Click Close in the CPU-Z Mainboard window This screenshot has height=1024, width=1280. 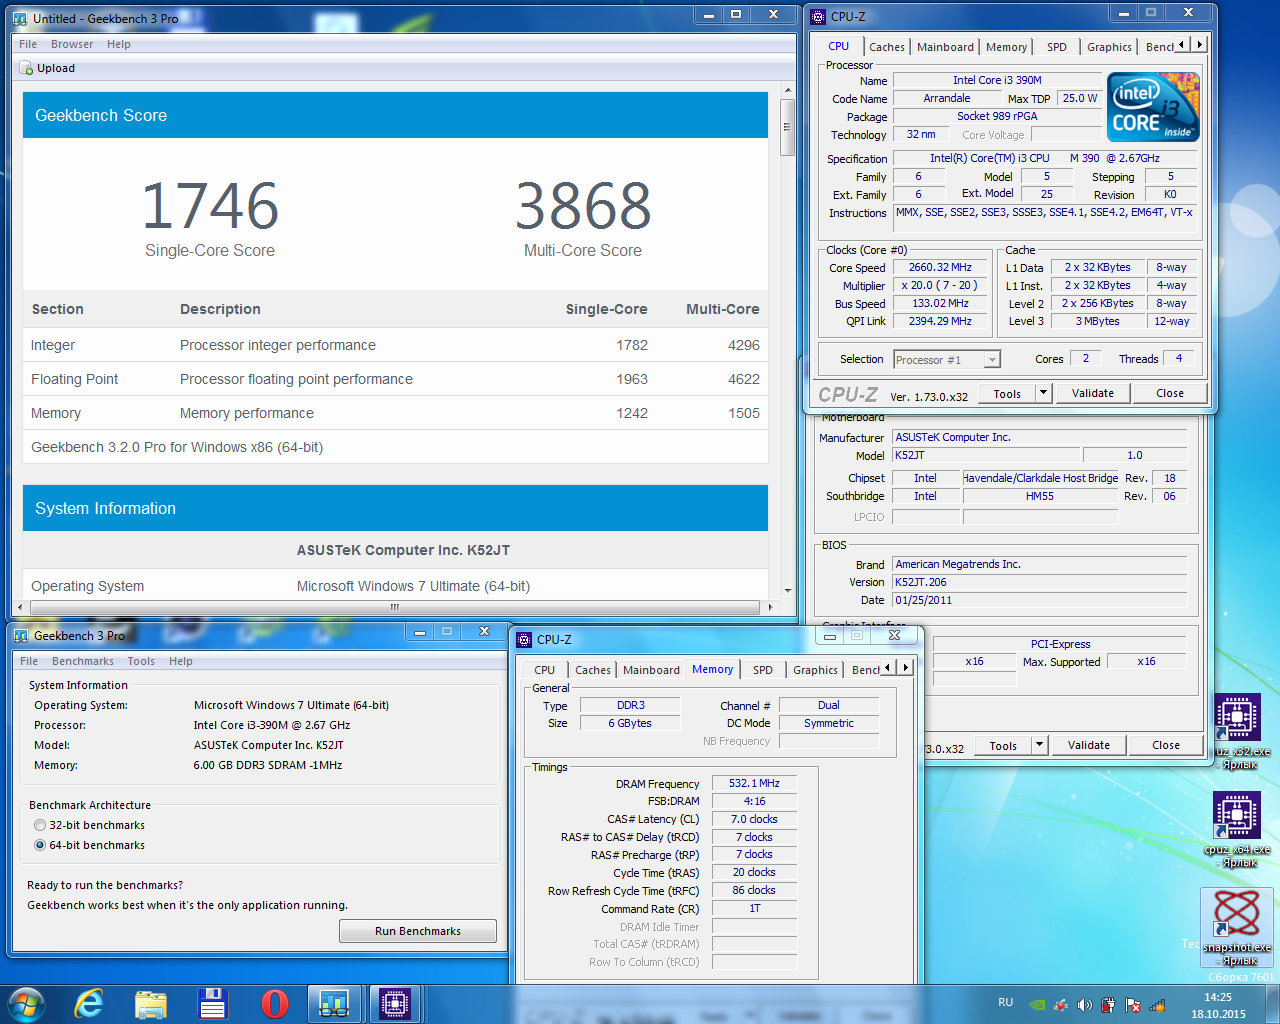(1166, 745)
